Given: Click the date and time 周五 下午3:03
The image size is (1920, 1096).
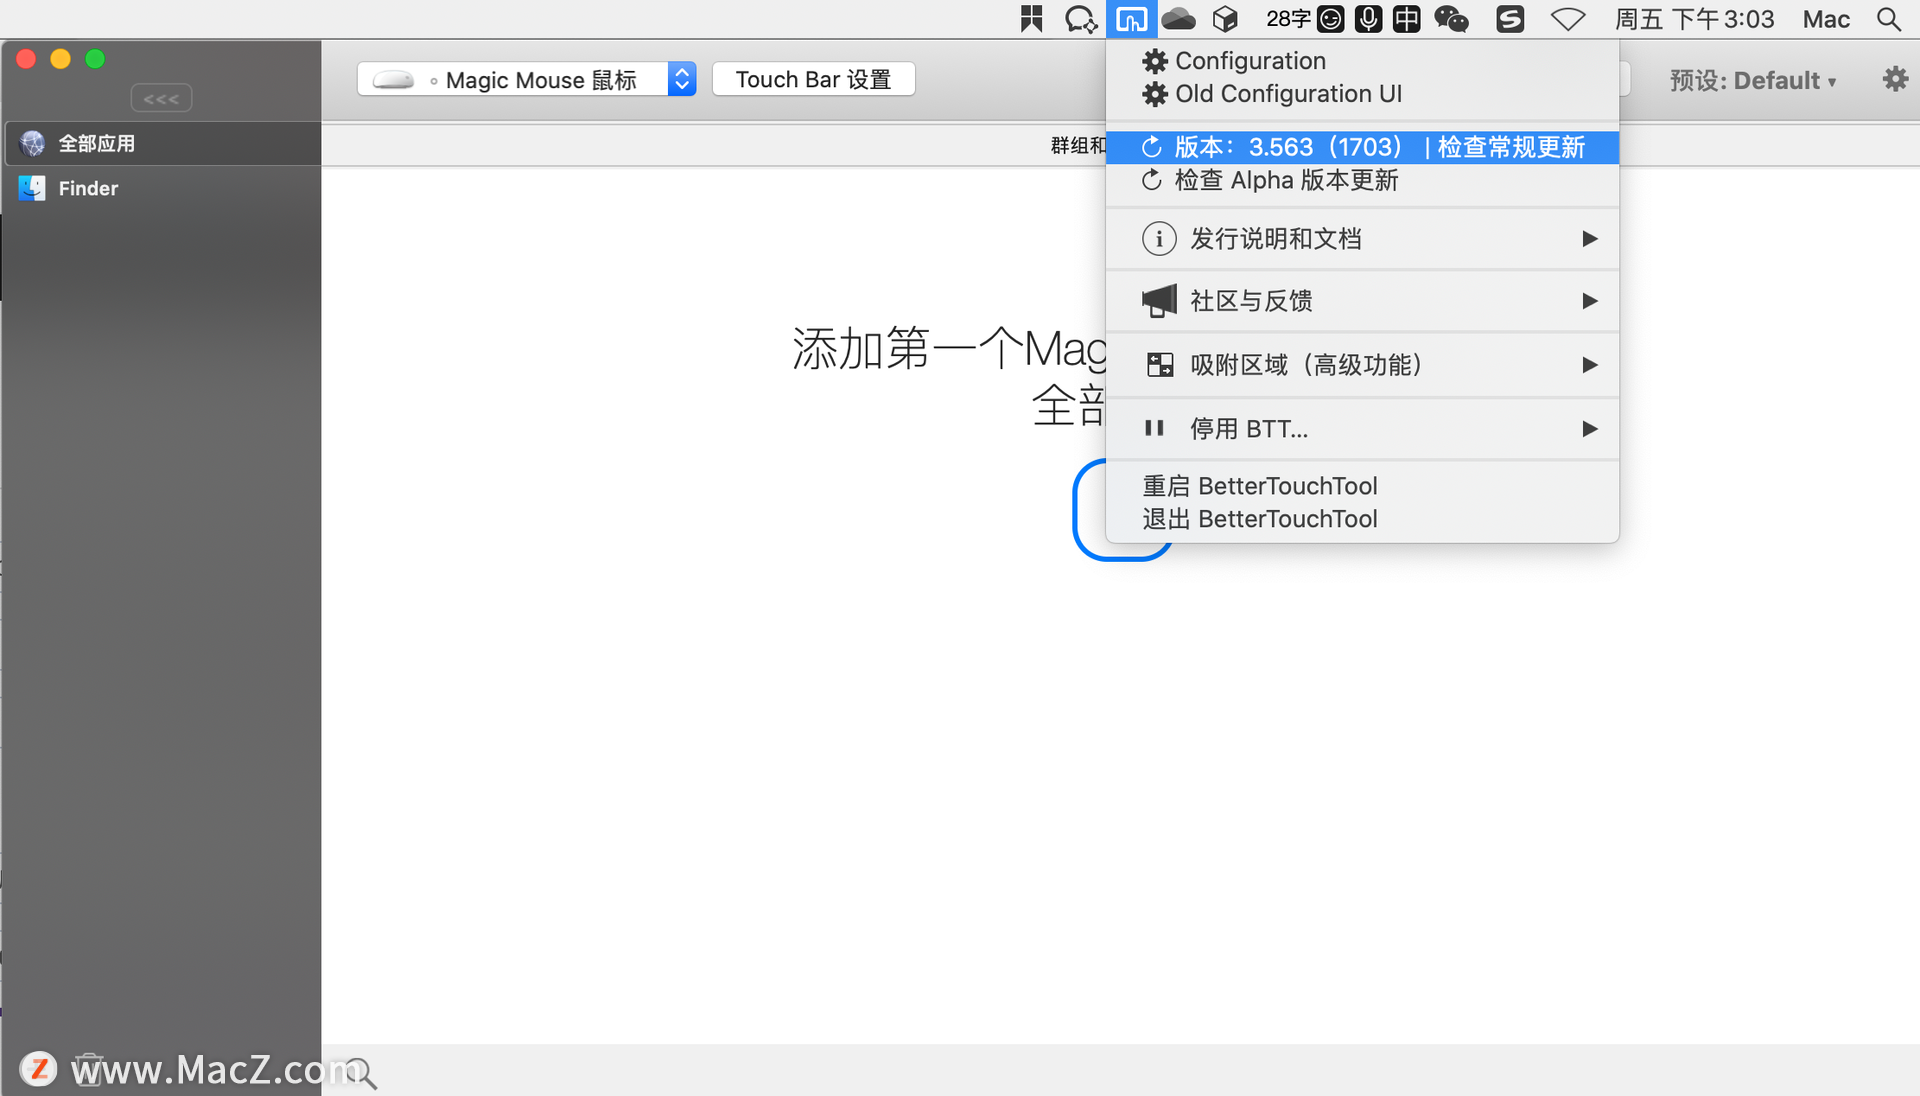Looking at the screenshot, I should click(x=1694, y=19).
